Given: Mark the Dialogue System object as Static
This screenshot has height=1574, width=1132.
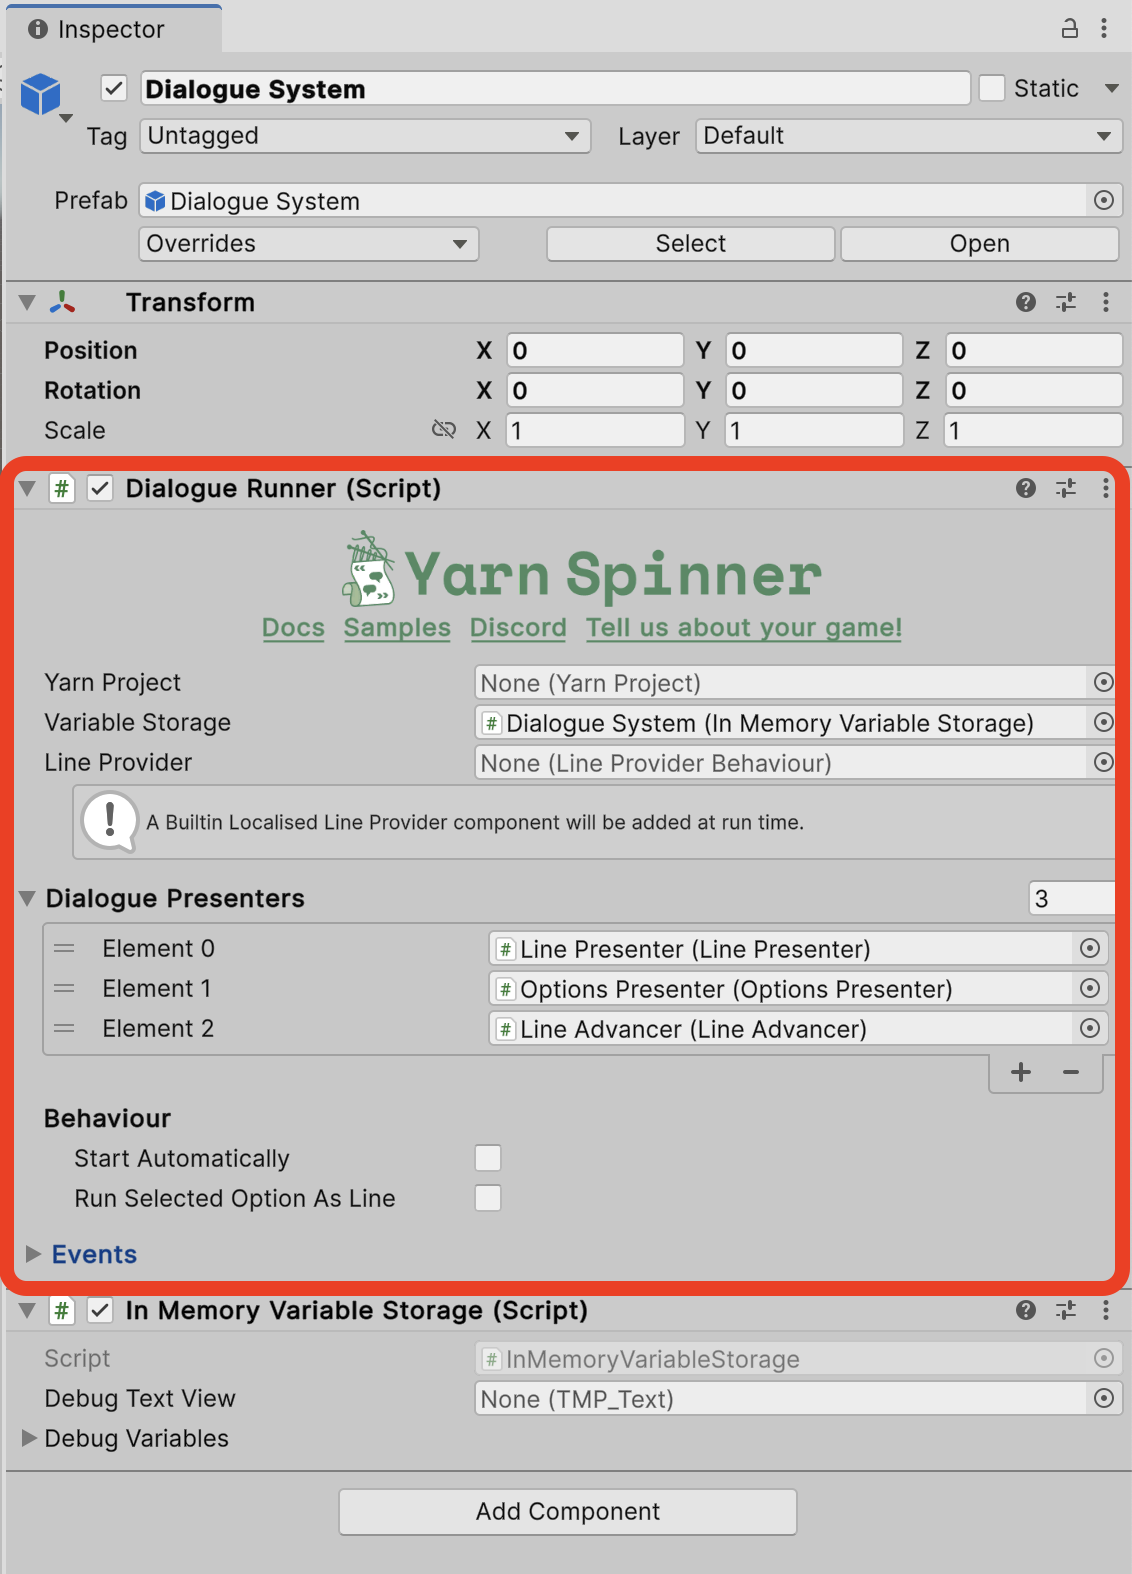Looking at the screenshot, I should coord(992,88).
